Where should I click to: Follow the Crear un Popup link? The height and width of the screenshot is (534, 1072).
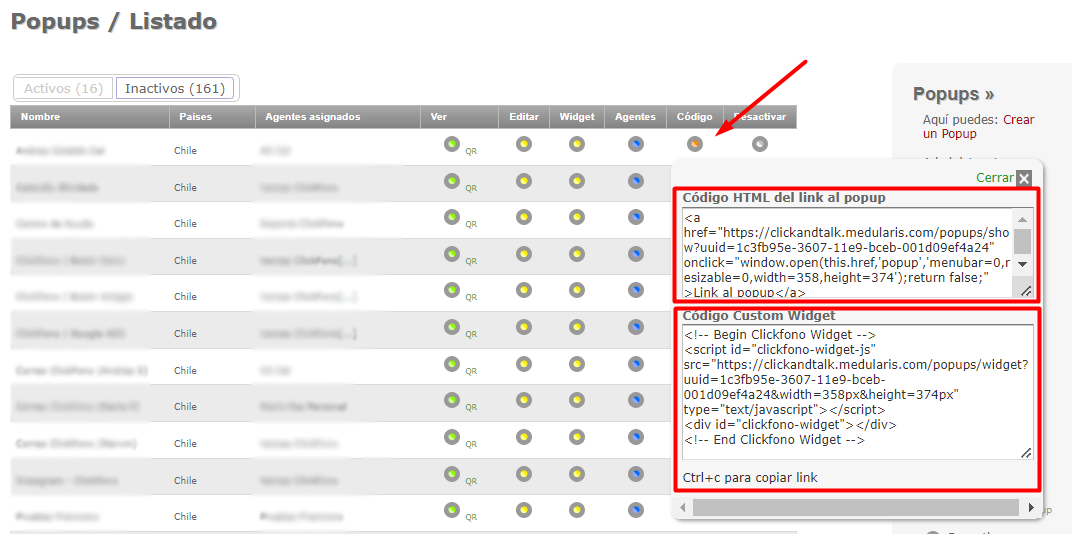(978, 126)
